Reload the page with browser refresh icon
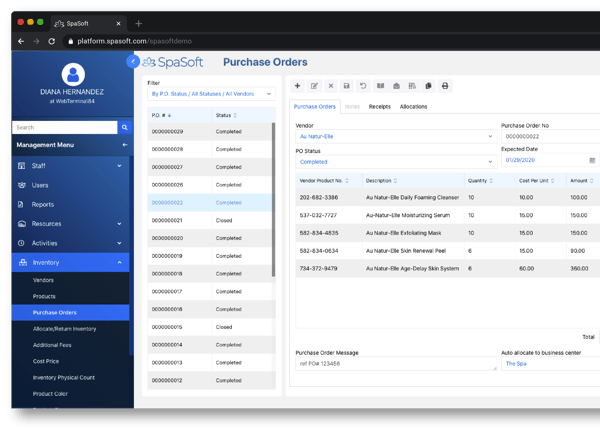600x433 pixels. pyautogui.click(x=52, y=41)
